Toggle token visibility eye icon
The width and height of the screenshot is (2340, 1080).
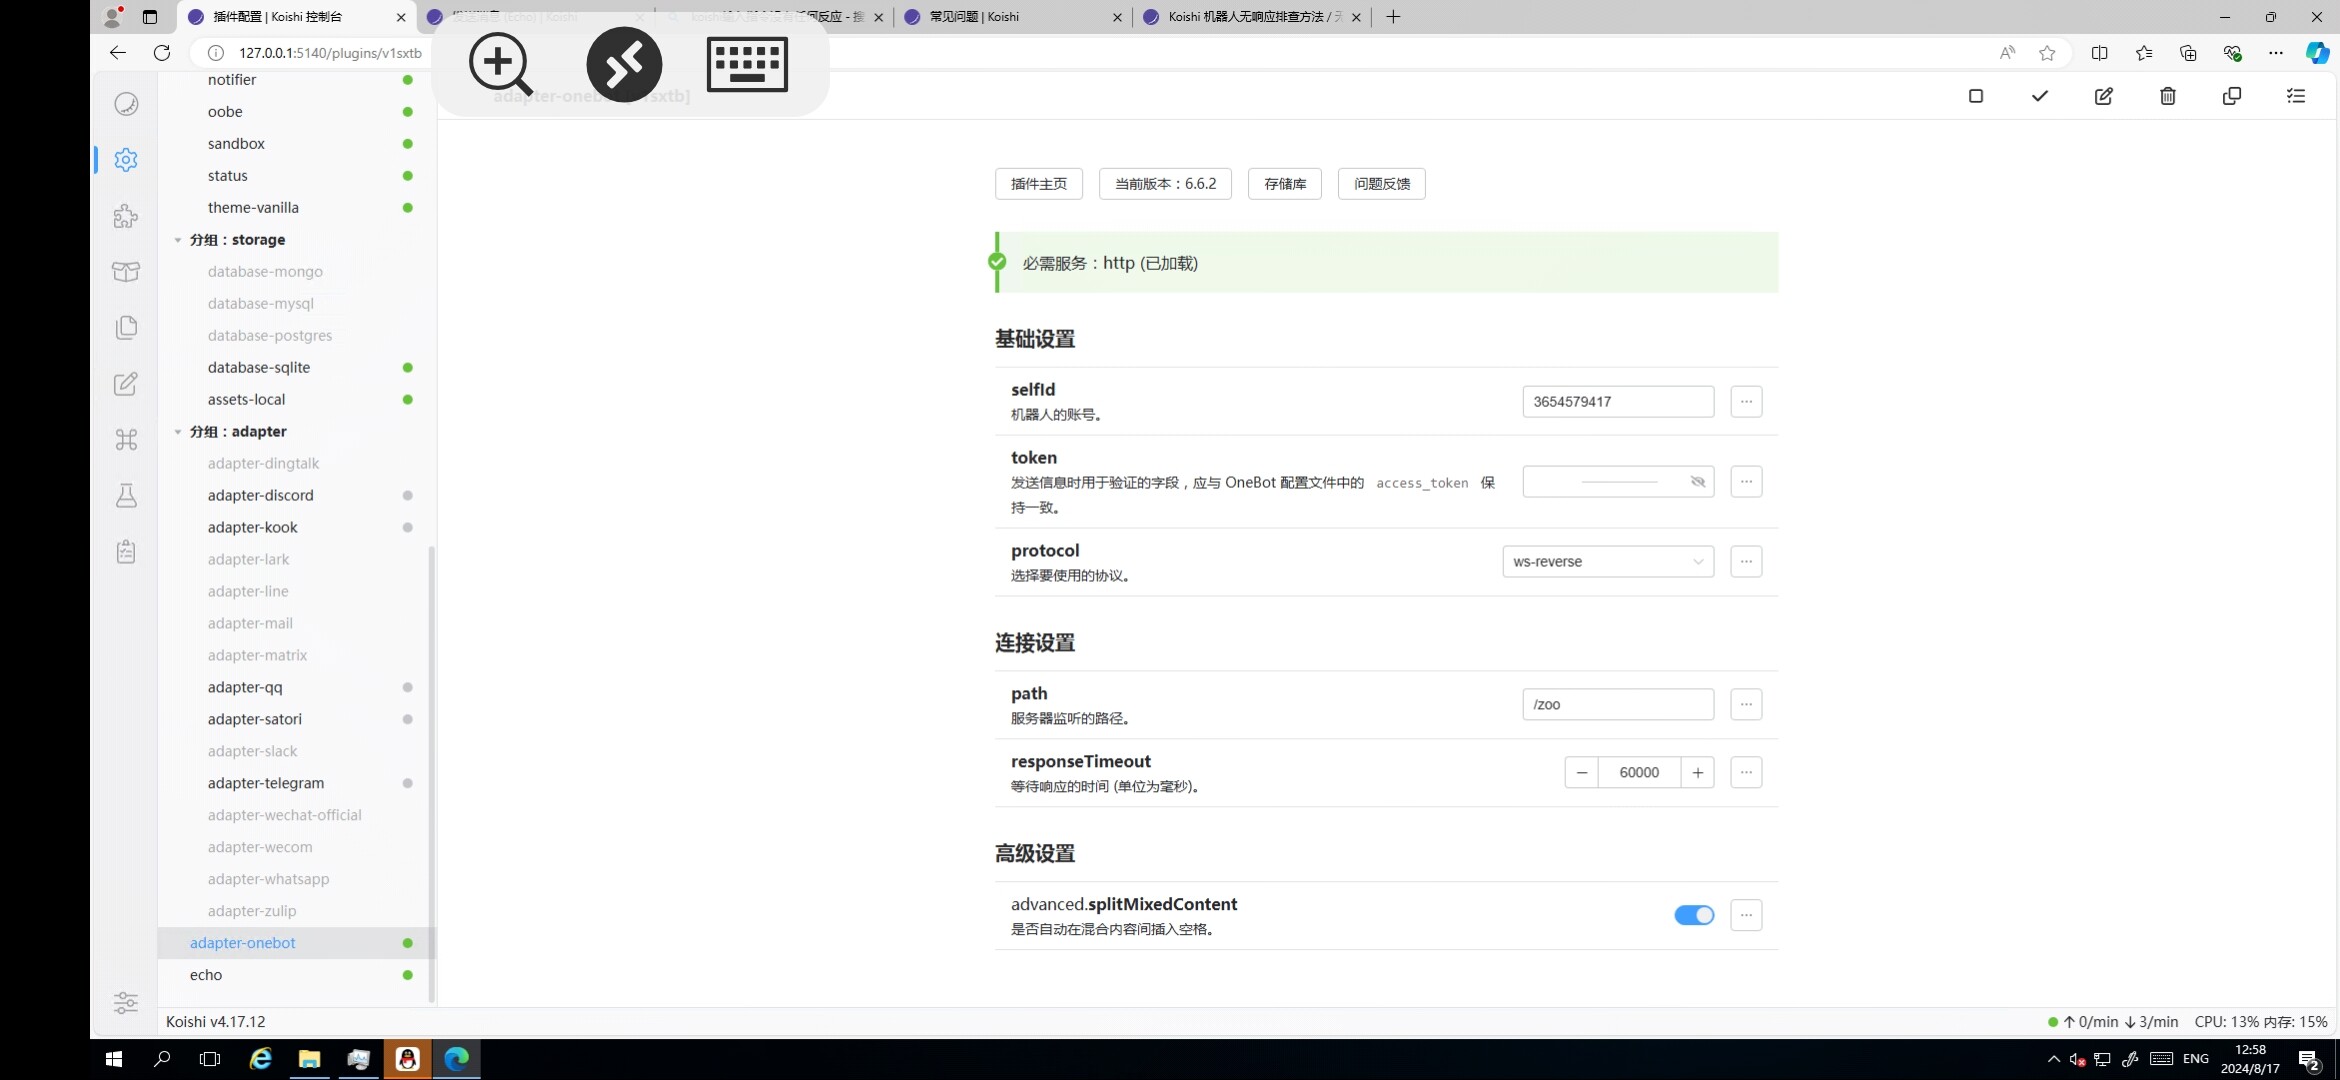click(x=1697, y=482)
